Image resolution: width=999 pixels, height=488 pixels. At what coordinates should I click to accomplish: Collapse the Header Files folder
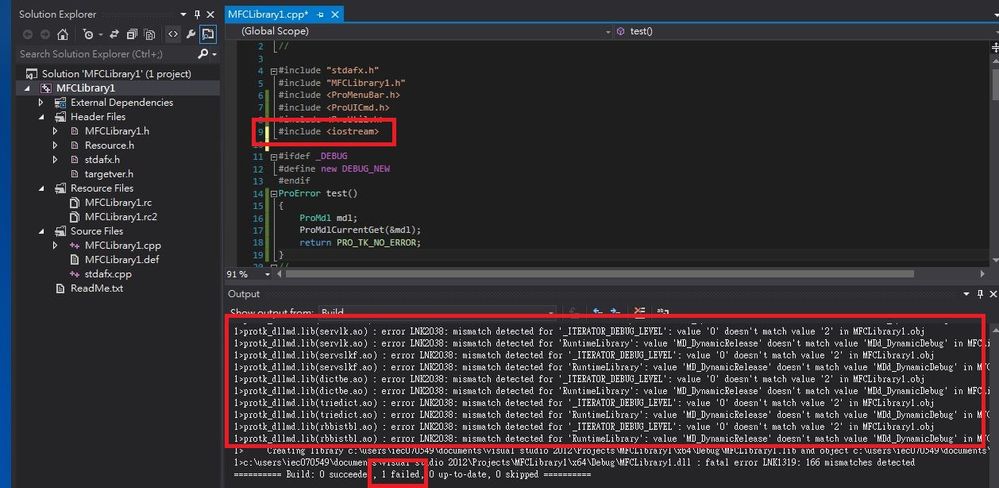41,117
